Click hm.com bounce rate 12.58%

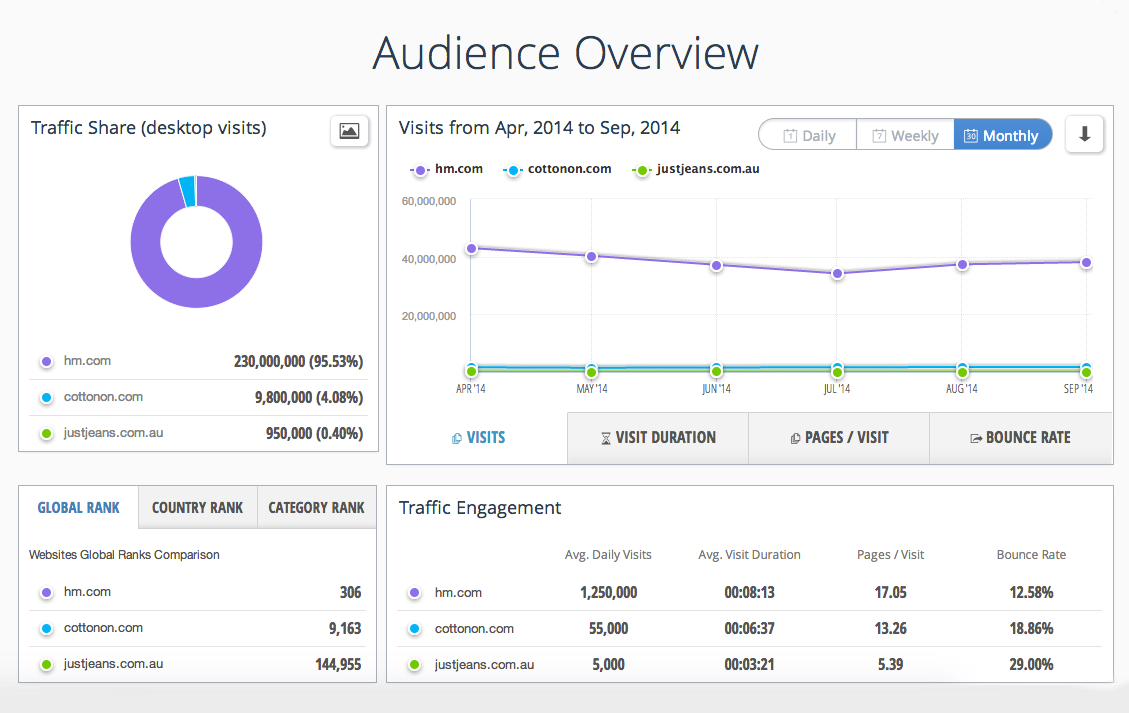pos(1031,593)
